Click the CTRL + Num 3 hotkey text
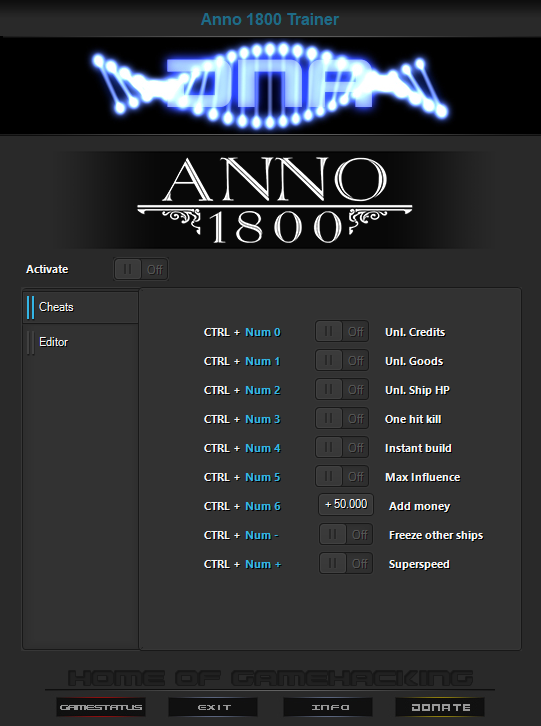This screenshot has width=541, height=726. pos(242,419)
